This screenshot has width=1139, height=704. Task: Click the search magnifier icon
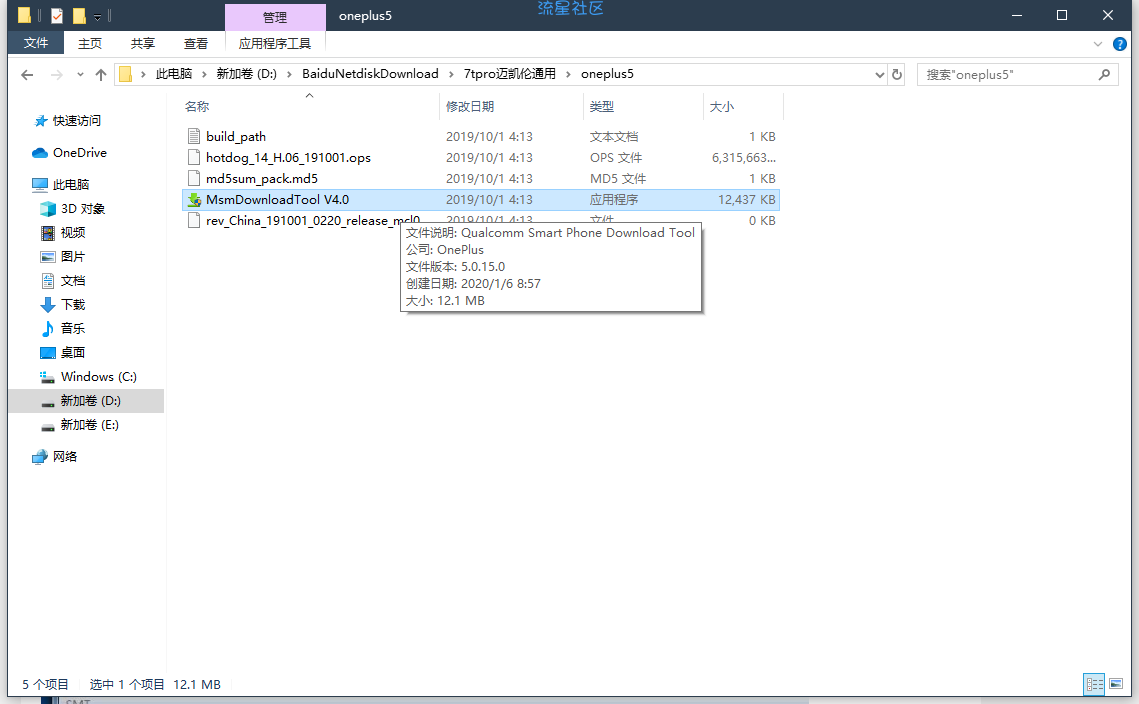1104,74
